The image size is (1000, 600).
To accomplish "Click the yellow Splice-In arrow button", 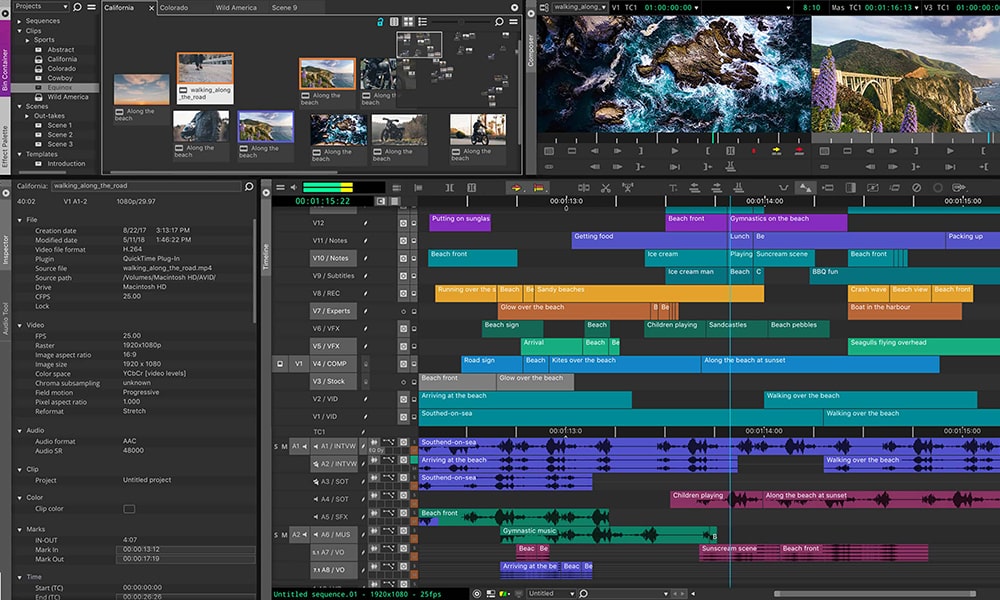I will coord(776,151).
